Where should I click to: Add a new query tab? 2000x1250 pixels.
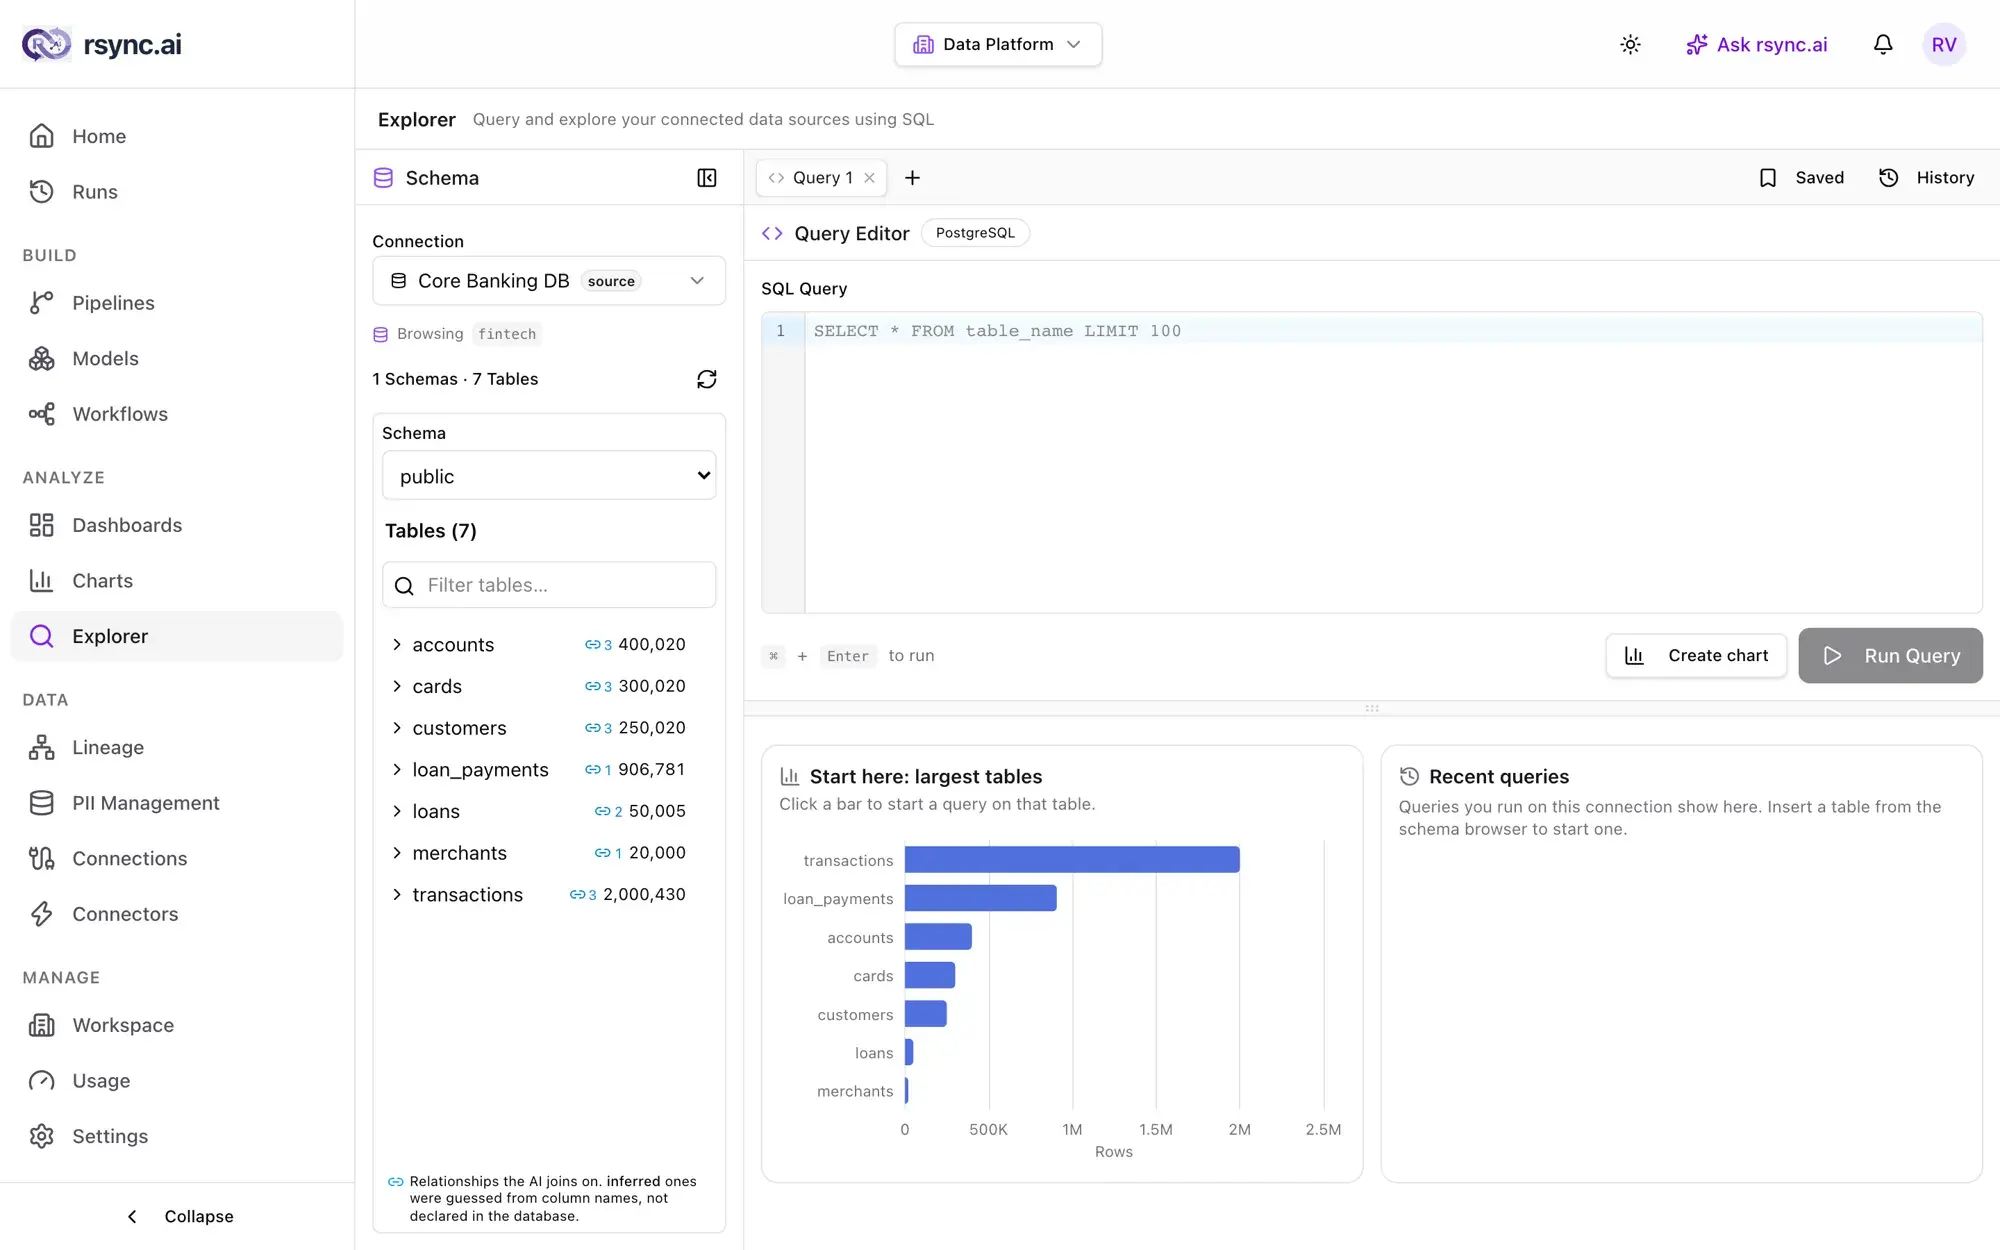tap(912, 178)
